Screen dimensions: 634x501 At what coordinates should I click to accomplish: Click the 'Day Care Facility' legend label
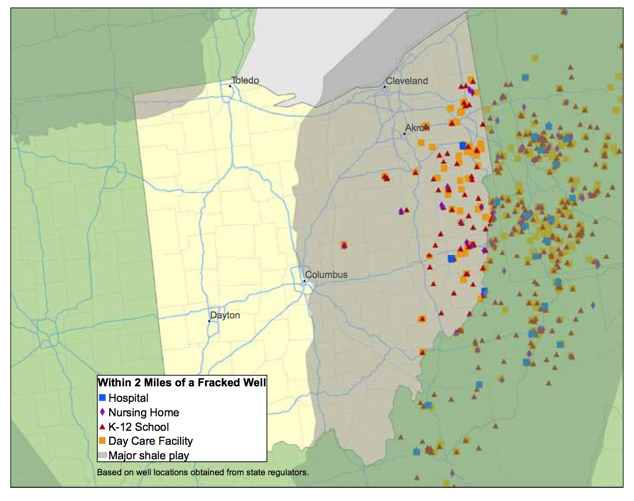150,441
